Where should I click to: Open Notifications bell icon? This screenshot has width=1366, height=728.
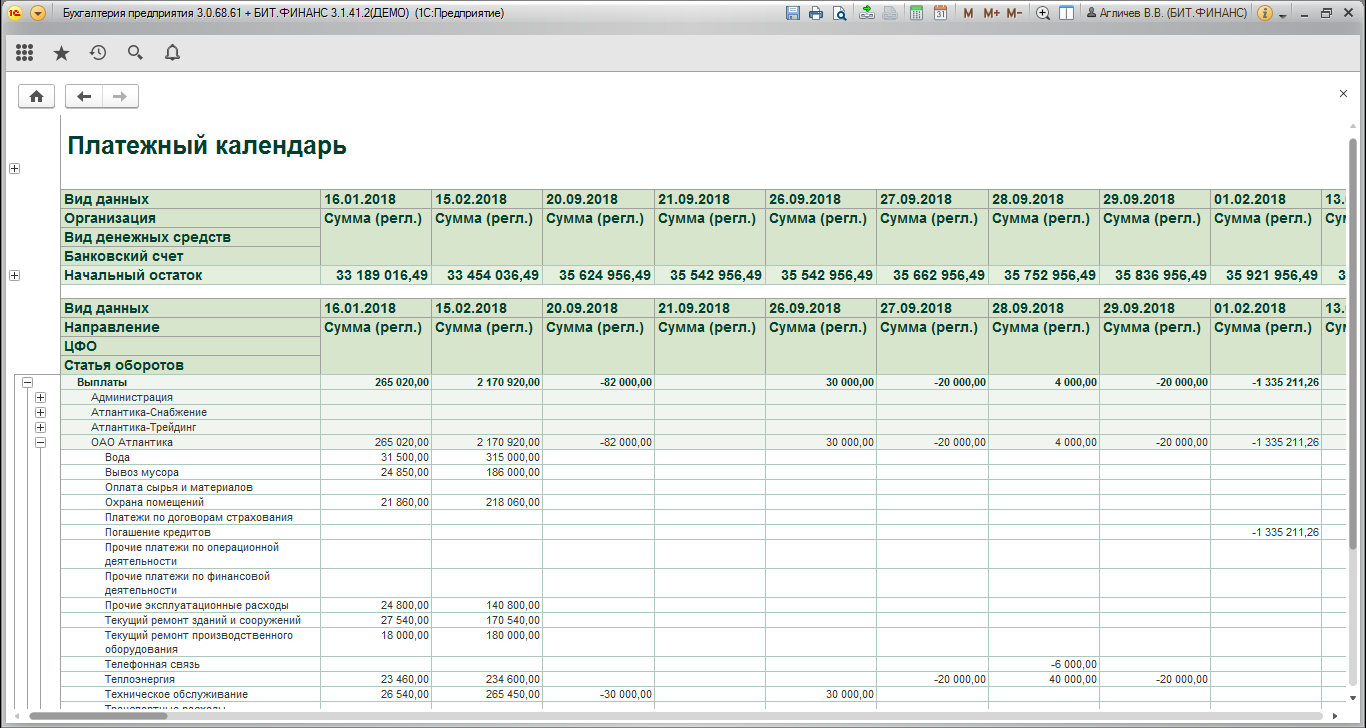(172, 52)
